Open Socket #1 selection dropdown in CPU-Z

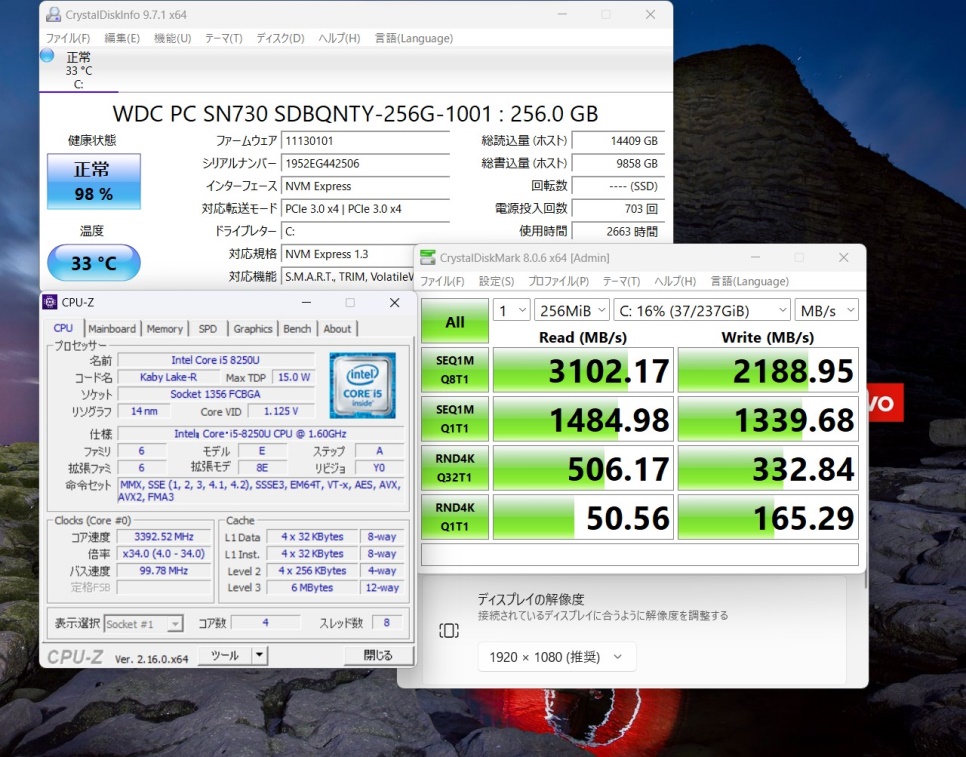pyautogui.click(x=144, y=624)
